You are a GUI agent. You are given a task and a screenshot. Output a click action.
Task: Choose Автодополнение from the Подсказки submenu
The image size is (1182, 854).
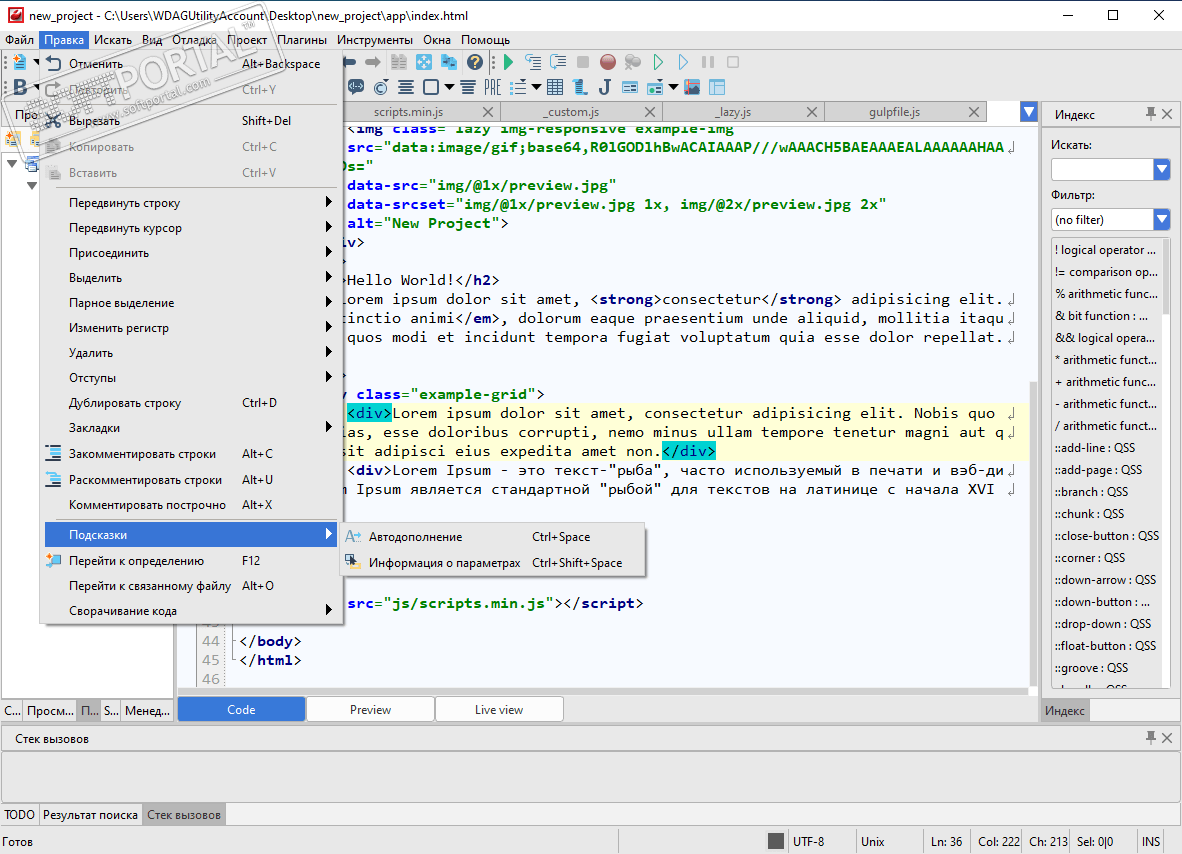(x=415, y=537)
